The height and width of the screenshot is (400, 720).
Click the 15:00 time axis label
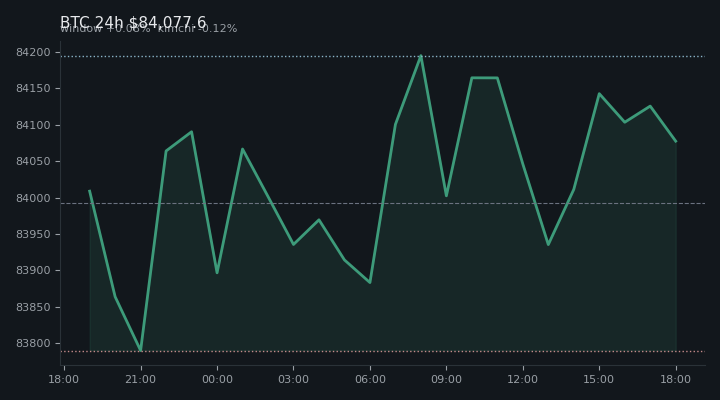[599, 379]
